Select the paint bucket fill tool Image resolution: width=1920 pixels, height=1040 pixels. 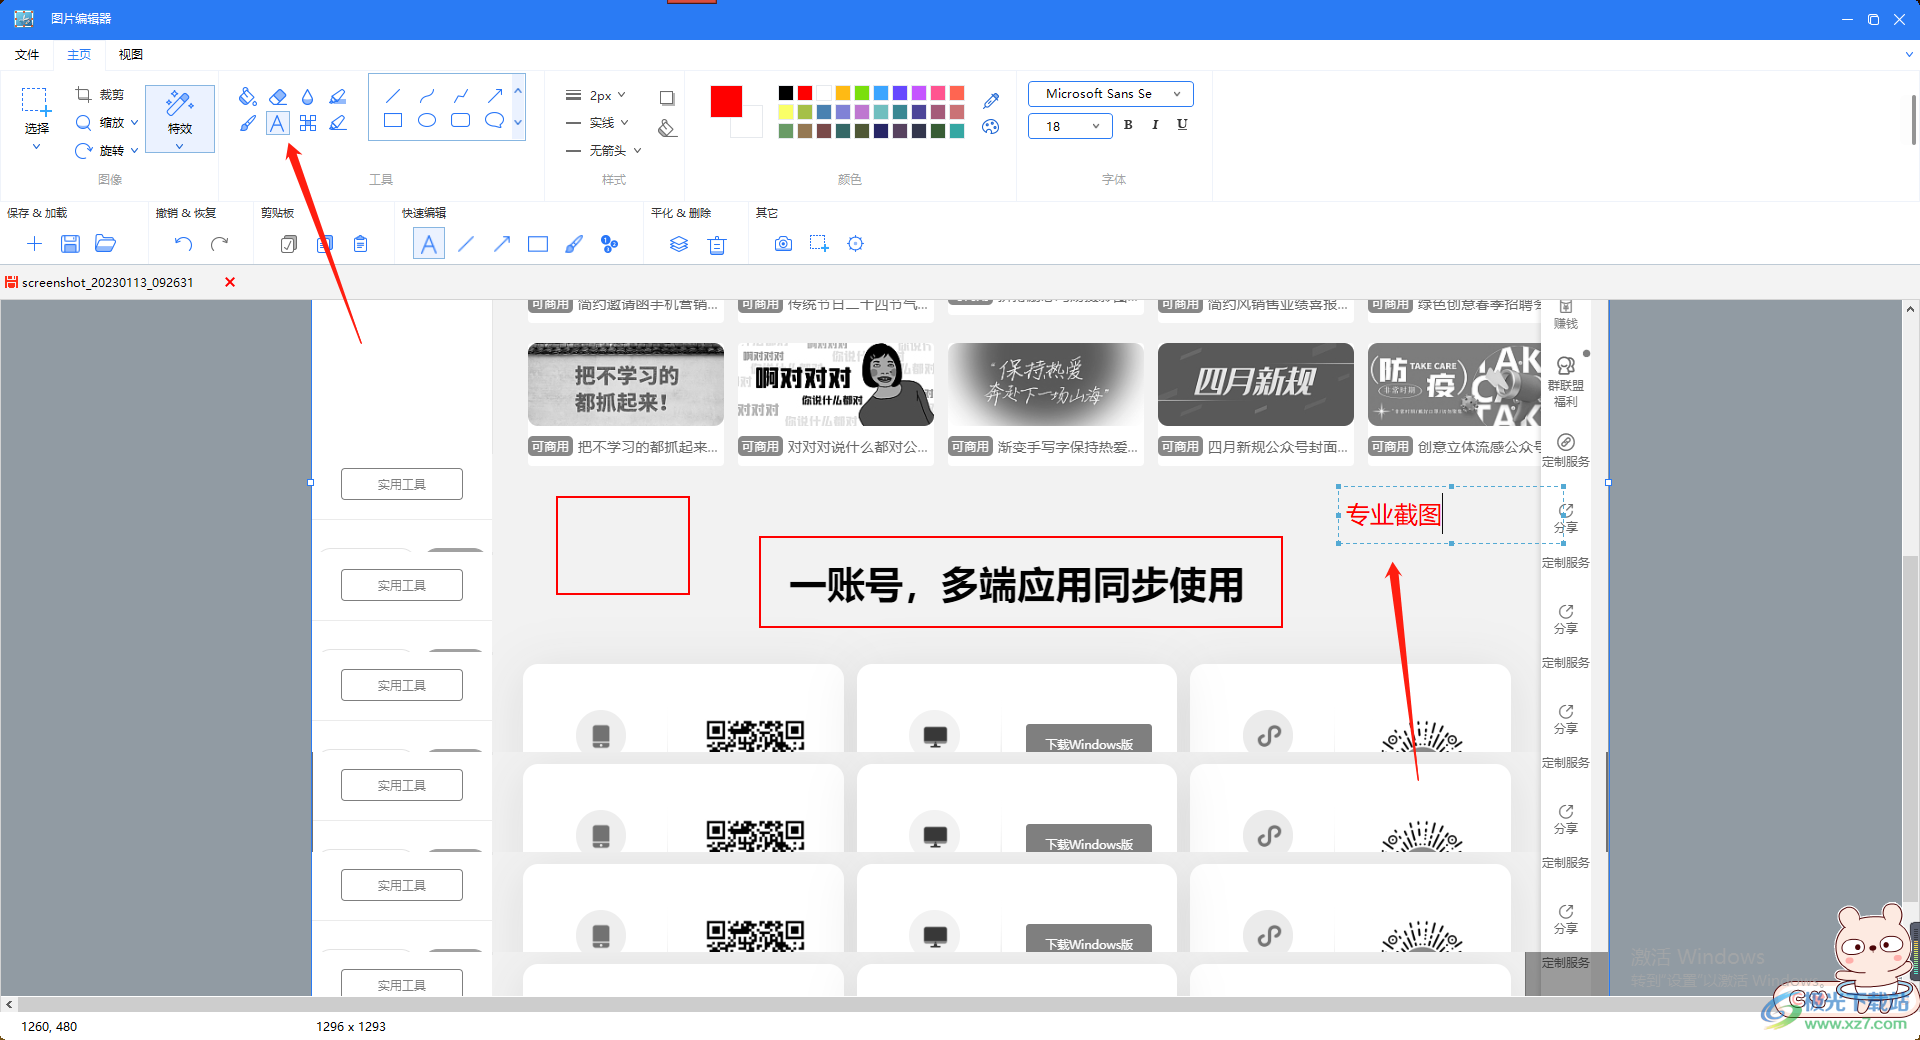(248, 96)
